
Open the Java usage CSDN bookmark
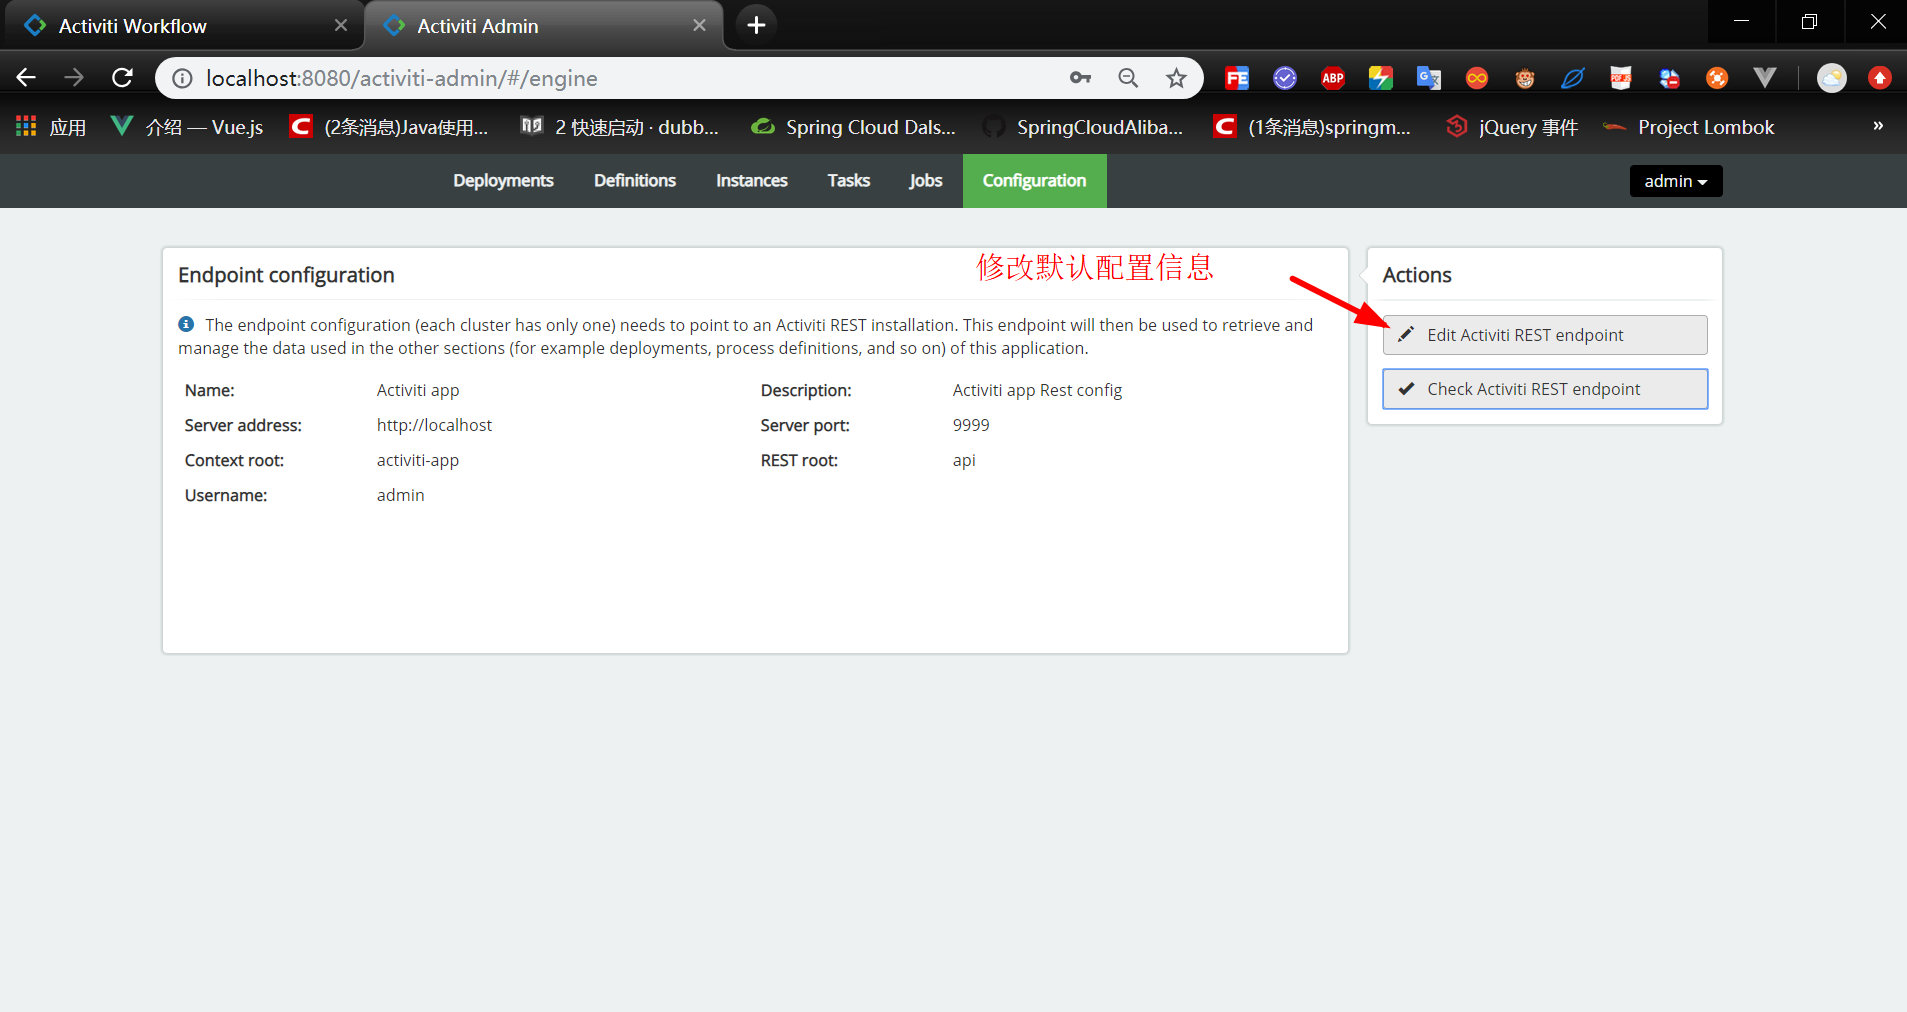389,127
